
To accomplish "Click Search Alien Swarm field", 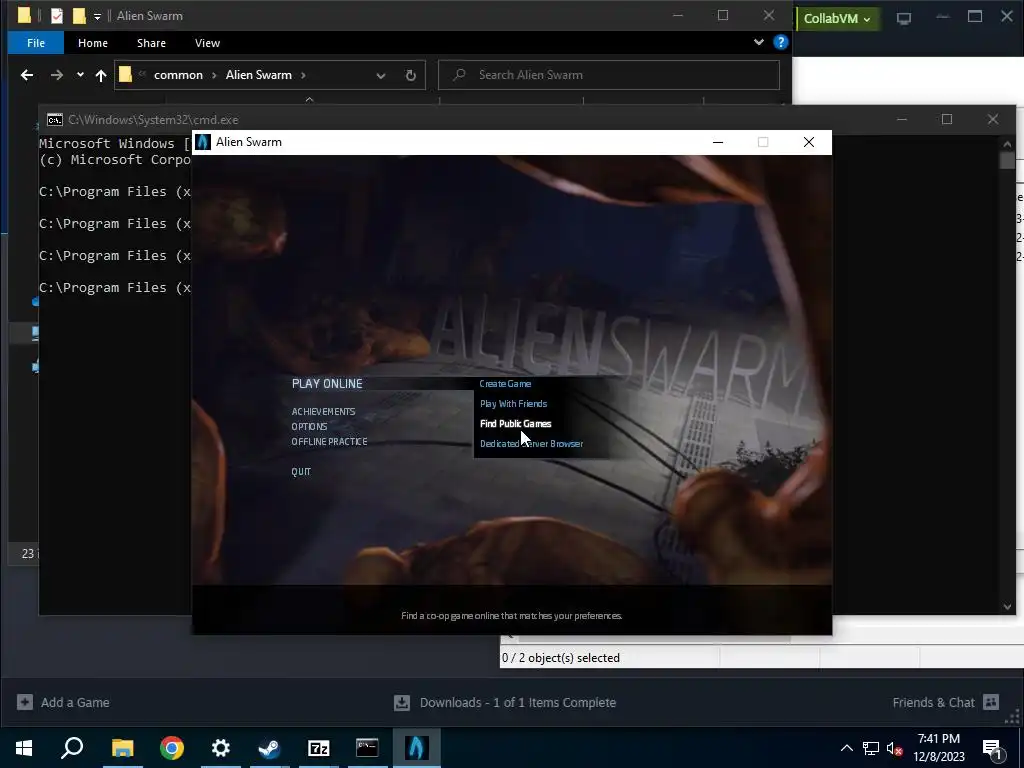I will [609, 75].
